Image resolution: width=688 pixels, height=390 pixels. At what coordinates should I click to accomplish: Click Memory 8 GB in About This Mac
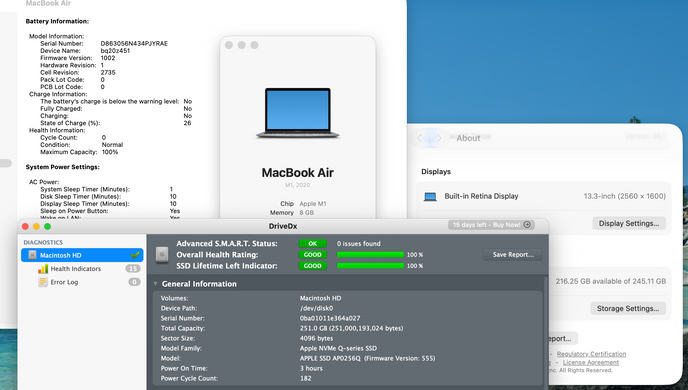click(292, 212)
